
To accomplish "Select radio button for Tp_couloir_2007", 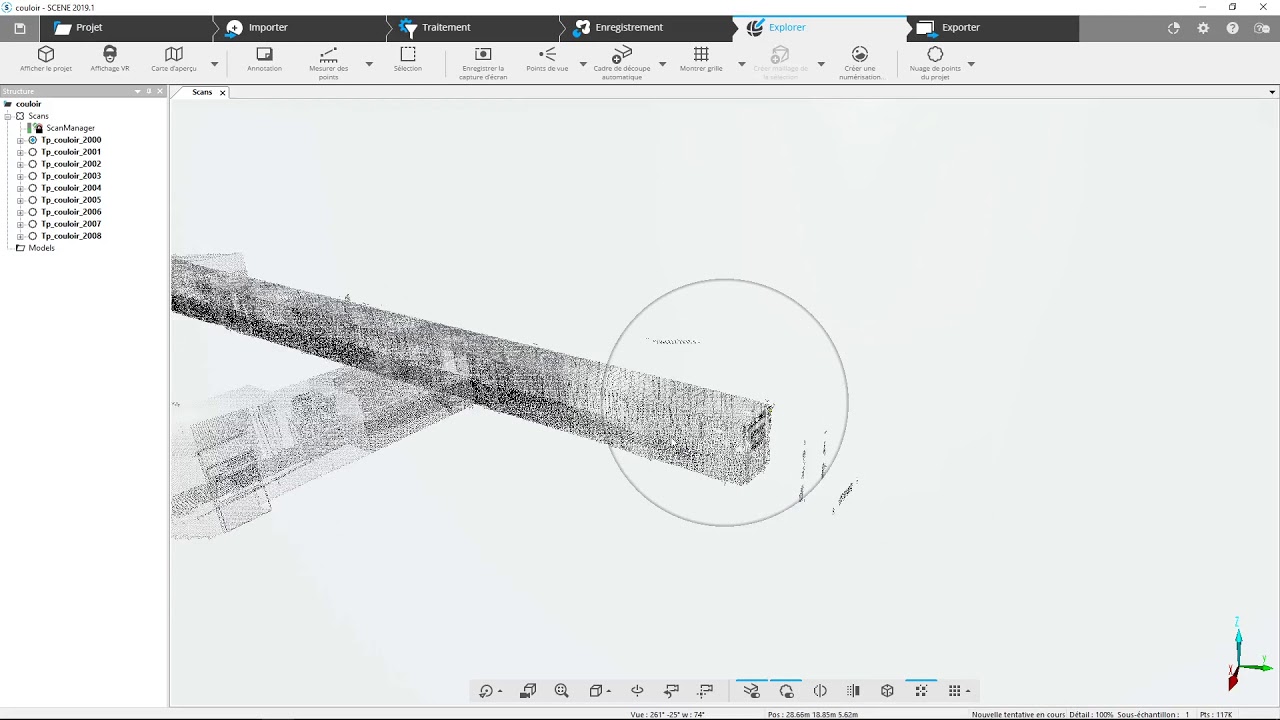I will 33,224.
